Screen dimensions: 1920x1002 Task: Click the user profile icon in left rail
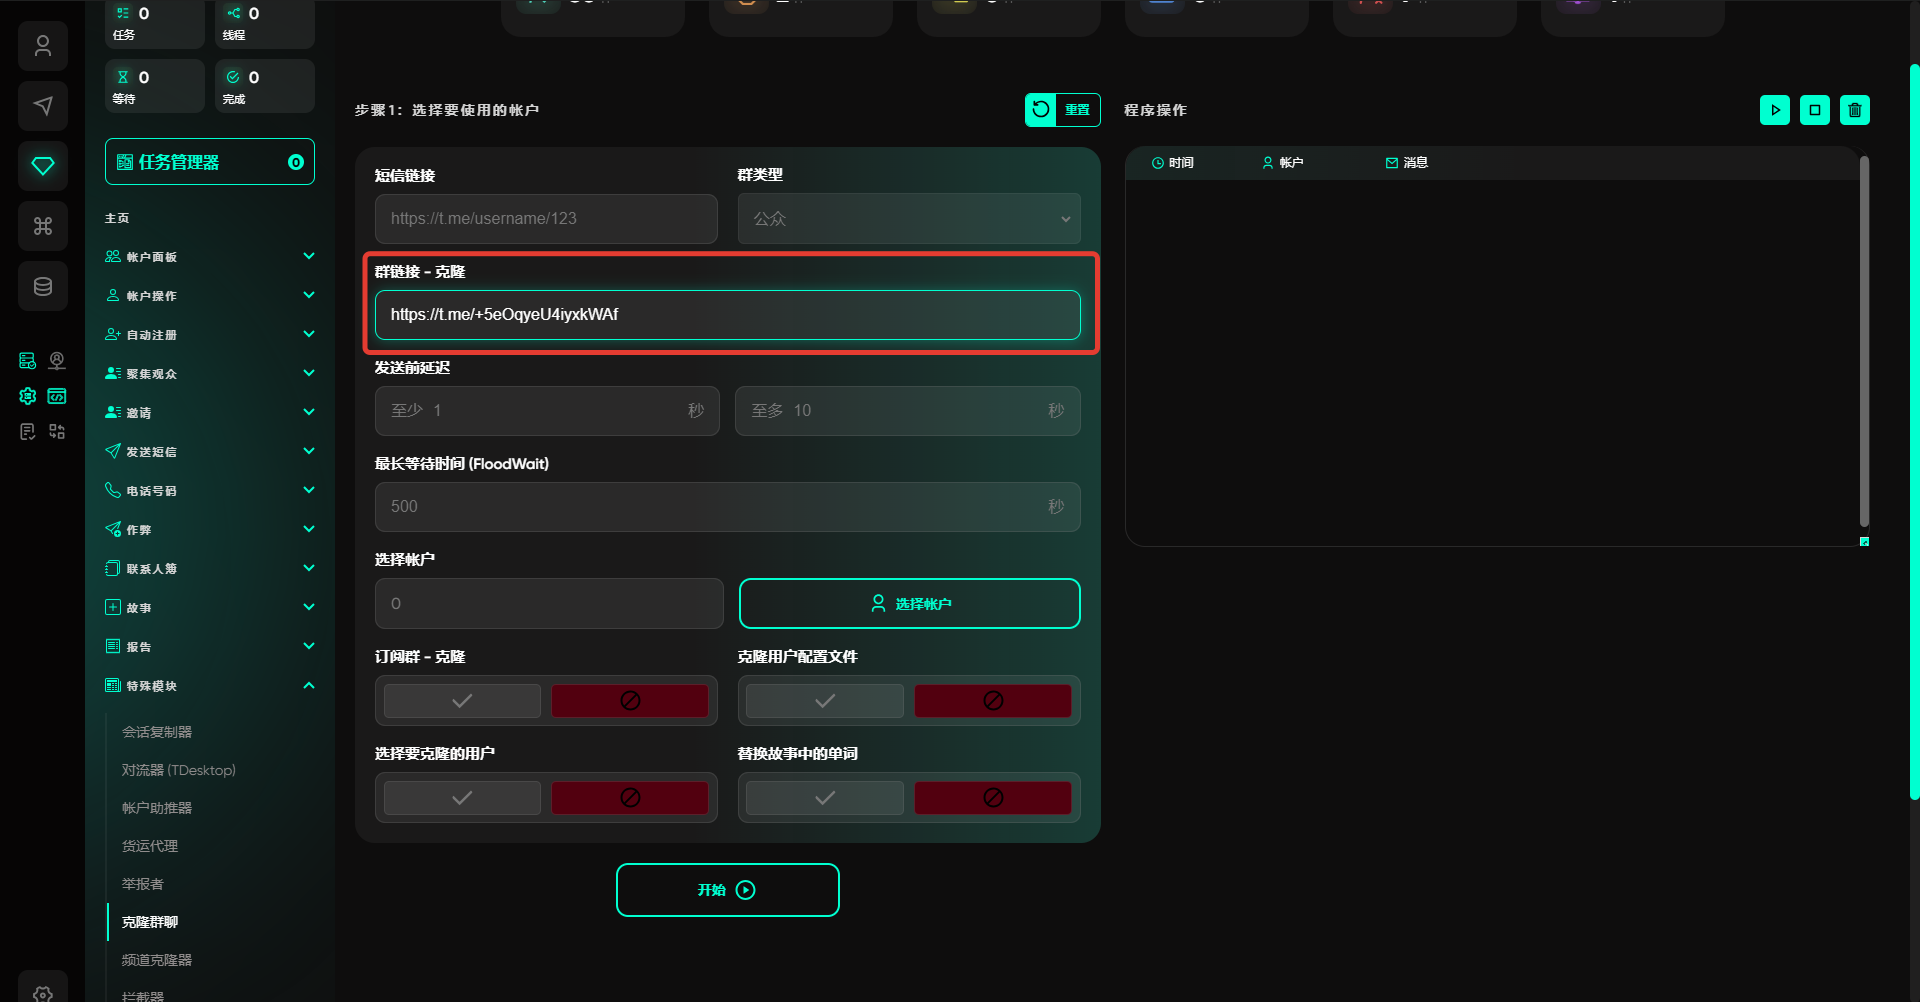(x=43, y=46)
